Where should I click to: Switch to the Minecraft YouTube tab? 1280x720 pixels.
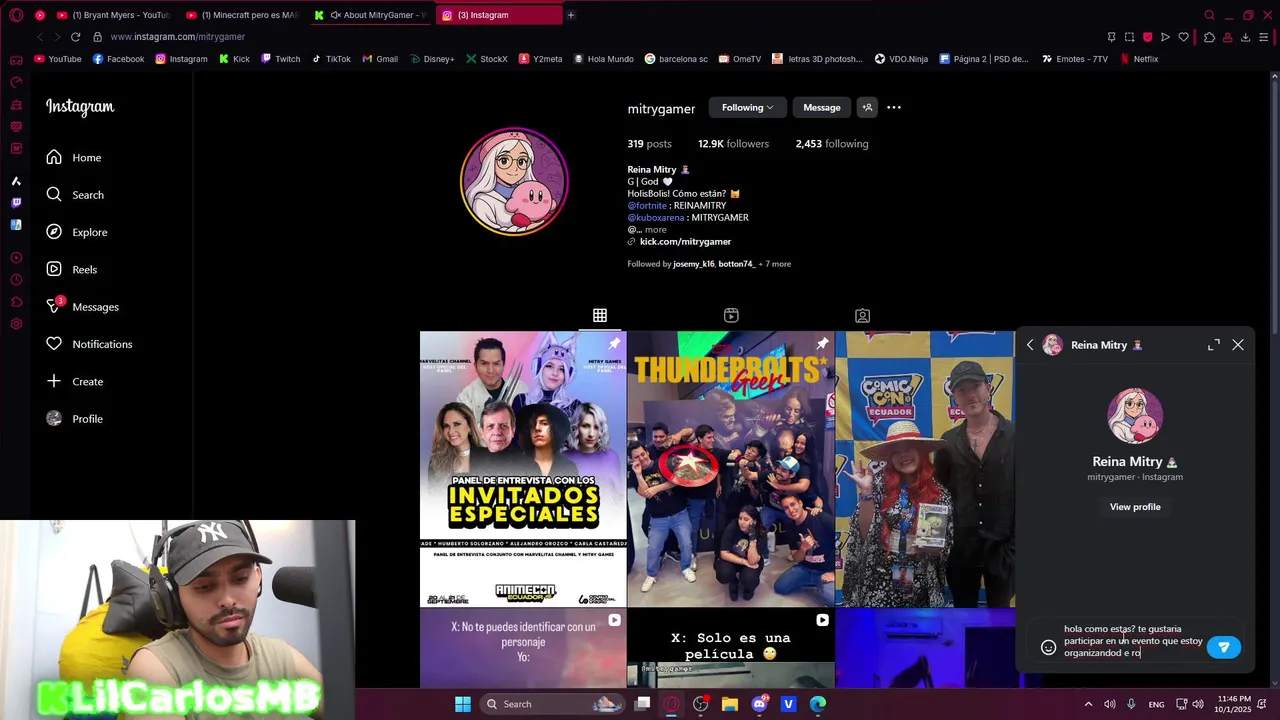coord(242,15)
